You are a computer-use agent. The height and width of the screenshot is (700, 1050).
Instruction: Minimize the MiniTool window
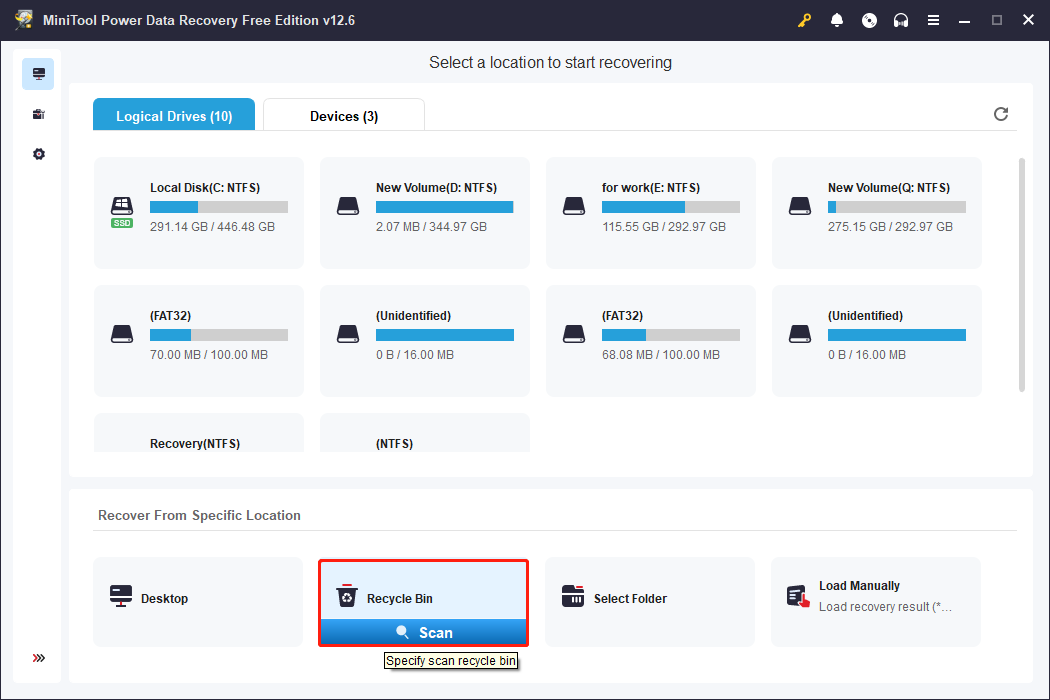point(964,20)
